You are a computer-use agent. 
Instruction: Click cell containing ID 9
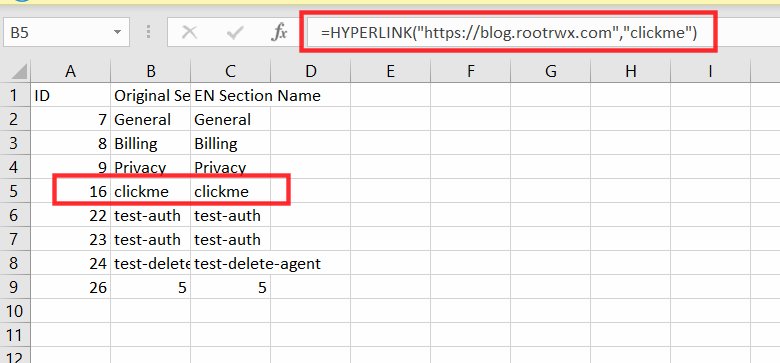71,167
